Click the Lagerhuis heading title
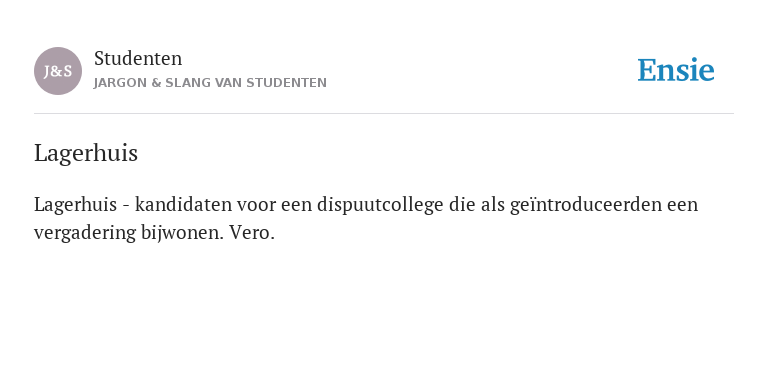The image size is (768, 384). (x=86, y=154)
